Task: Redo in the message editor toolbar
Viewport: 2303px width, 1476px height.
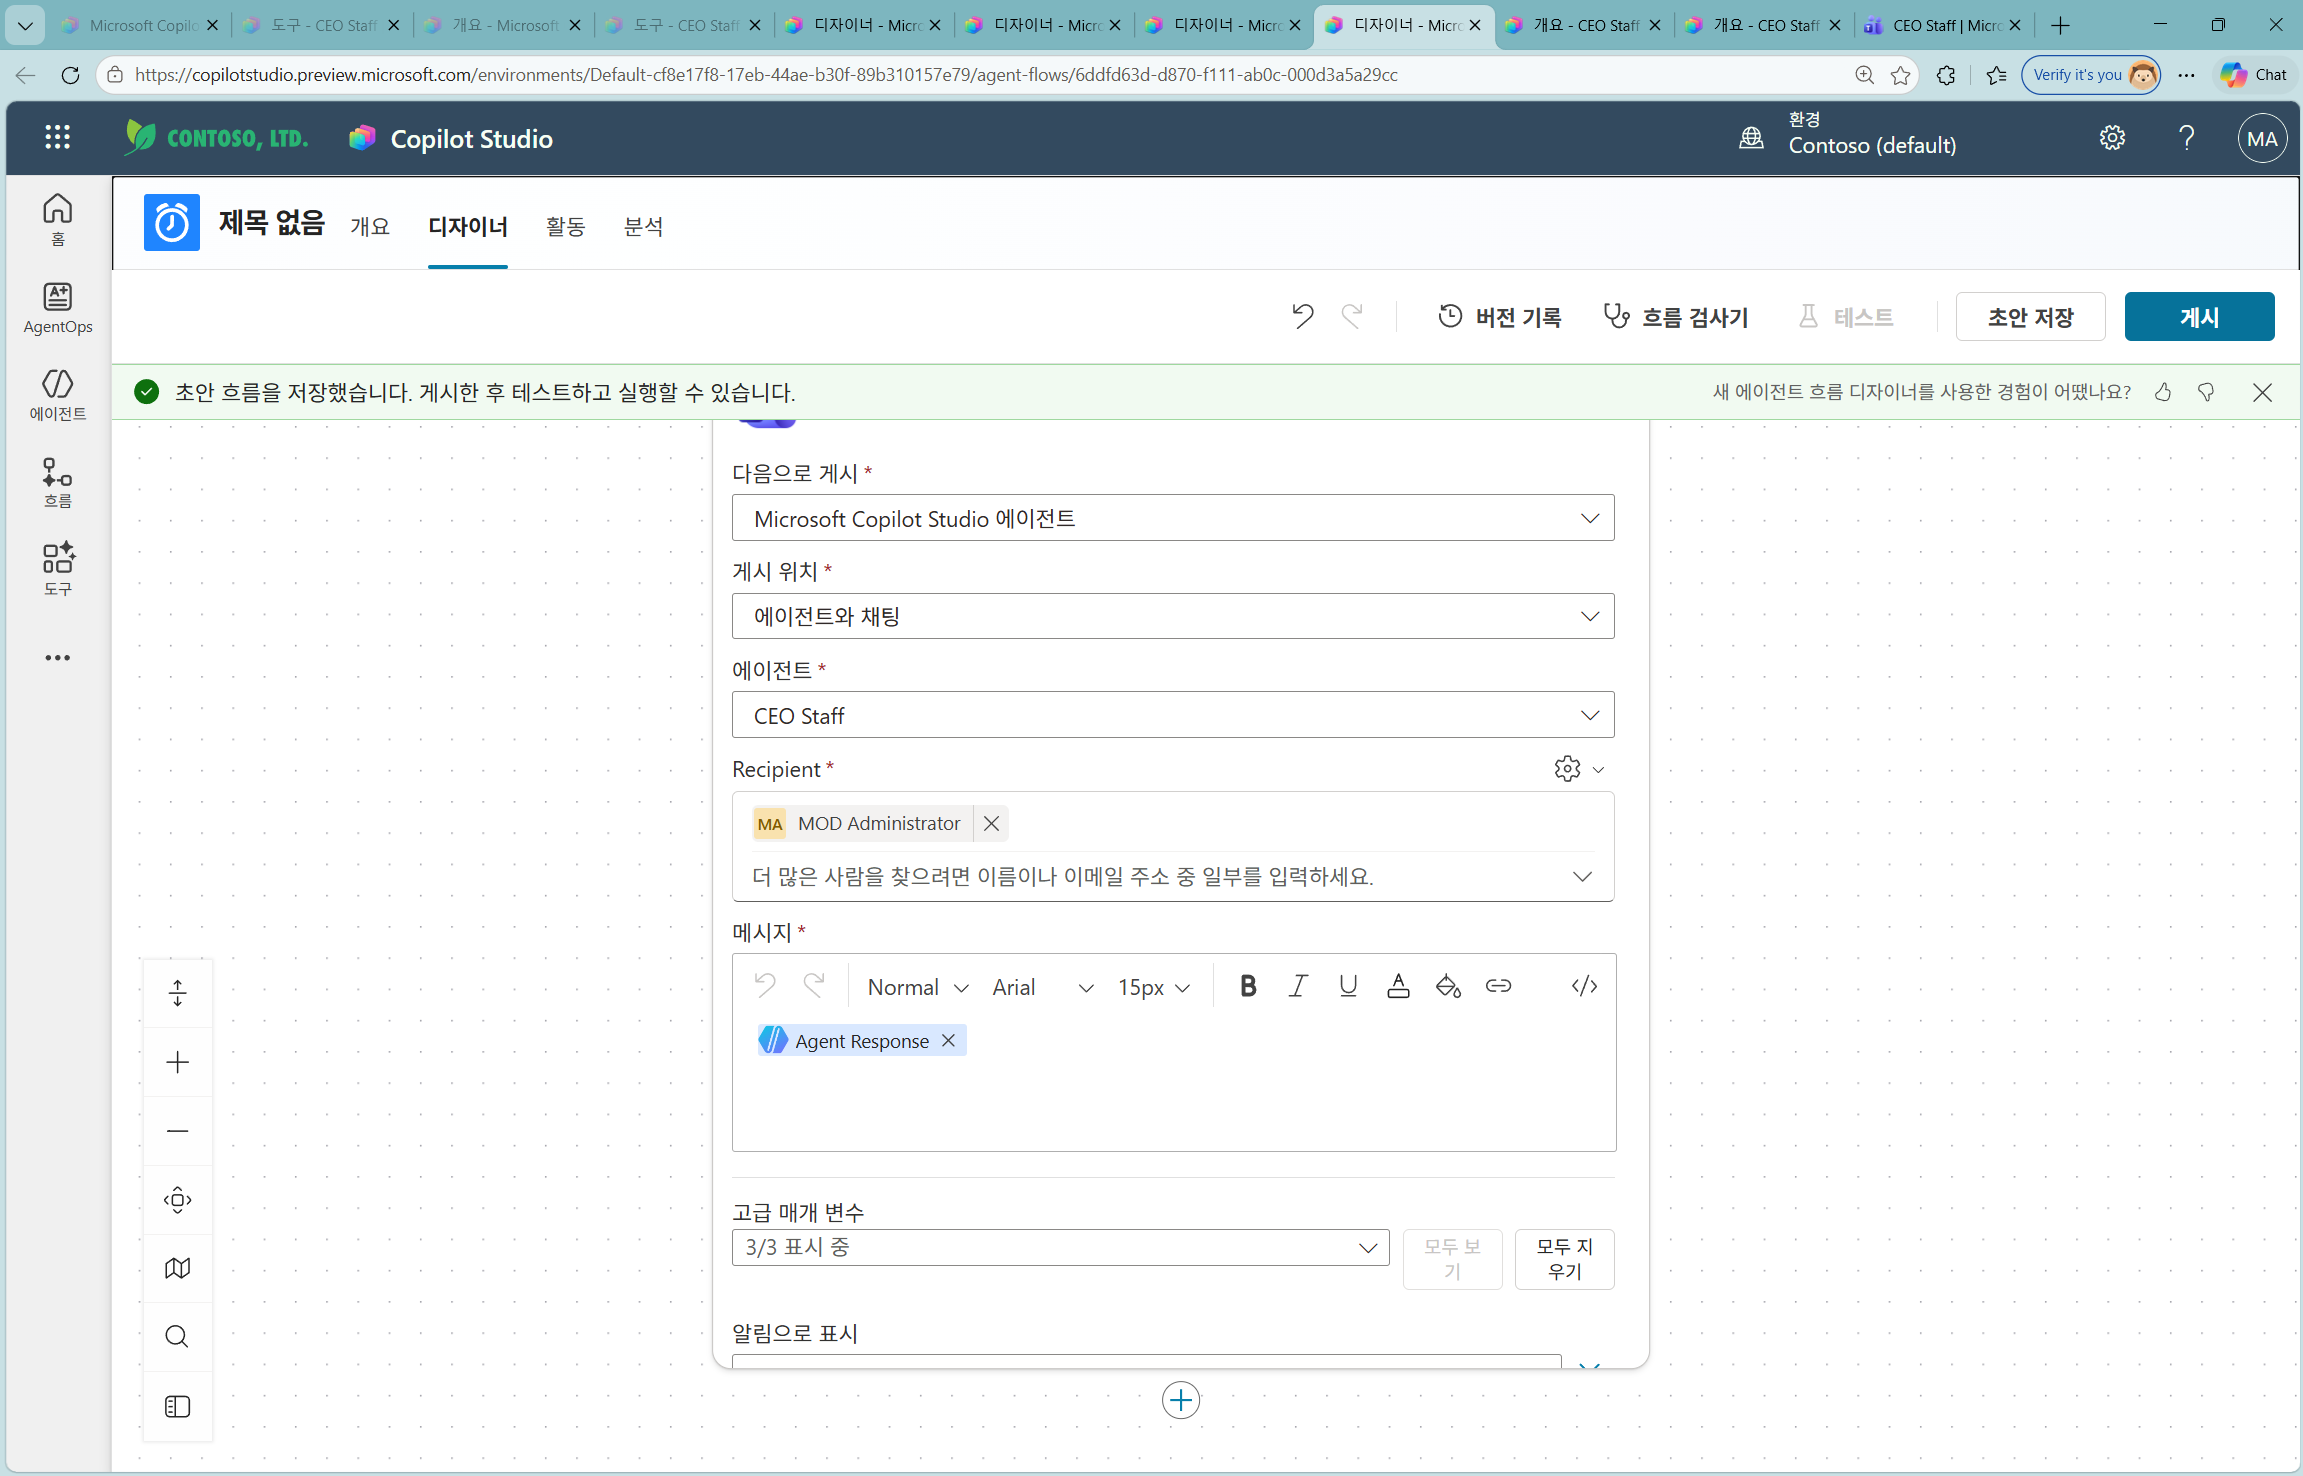Action: (x=815, y=986)
